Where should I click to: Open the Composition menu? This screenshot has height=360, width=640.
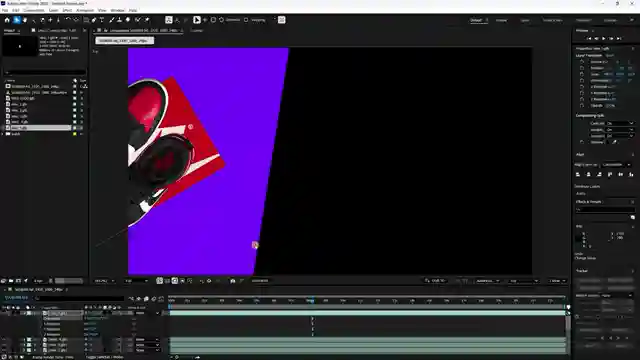[34, 10]
